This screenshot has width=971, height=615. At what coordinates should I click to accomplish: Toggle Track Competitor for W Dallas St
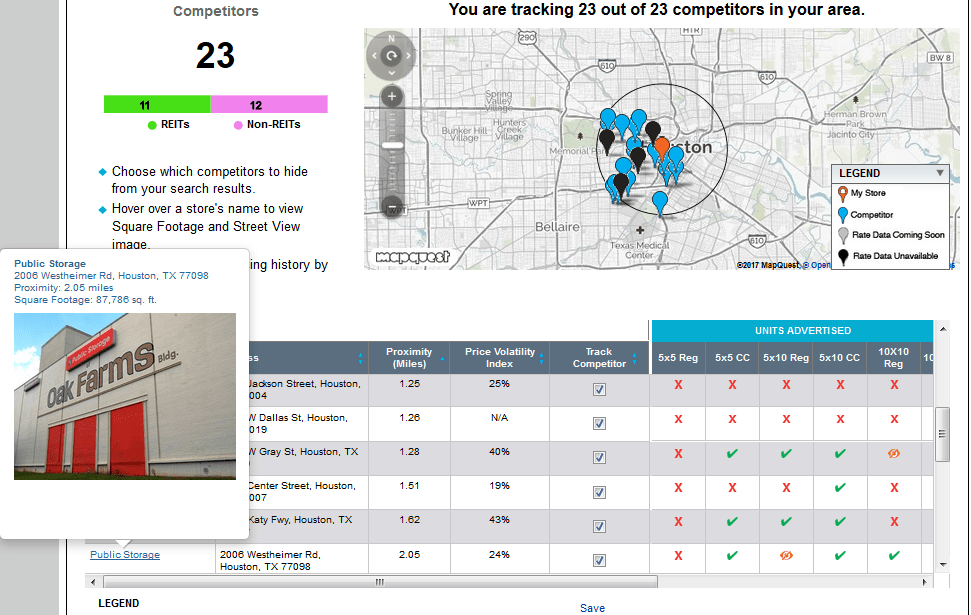pos(599,424)
